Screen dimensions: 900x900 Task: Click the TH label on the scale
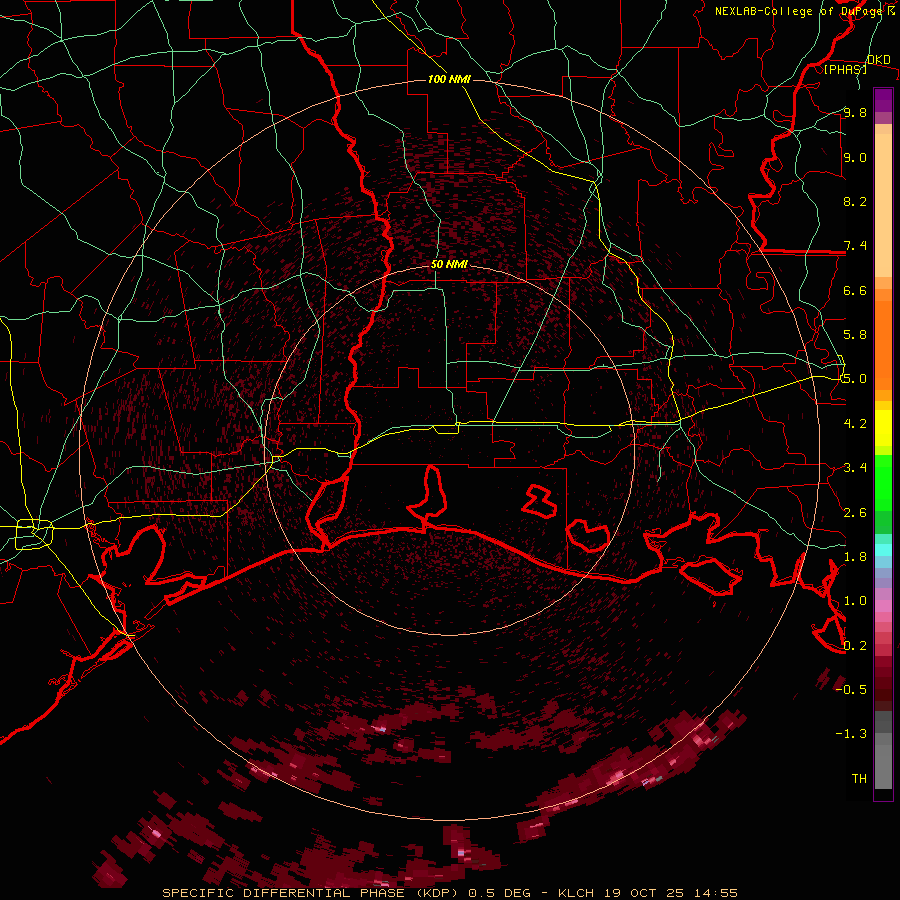(859, 779)
